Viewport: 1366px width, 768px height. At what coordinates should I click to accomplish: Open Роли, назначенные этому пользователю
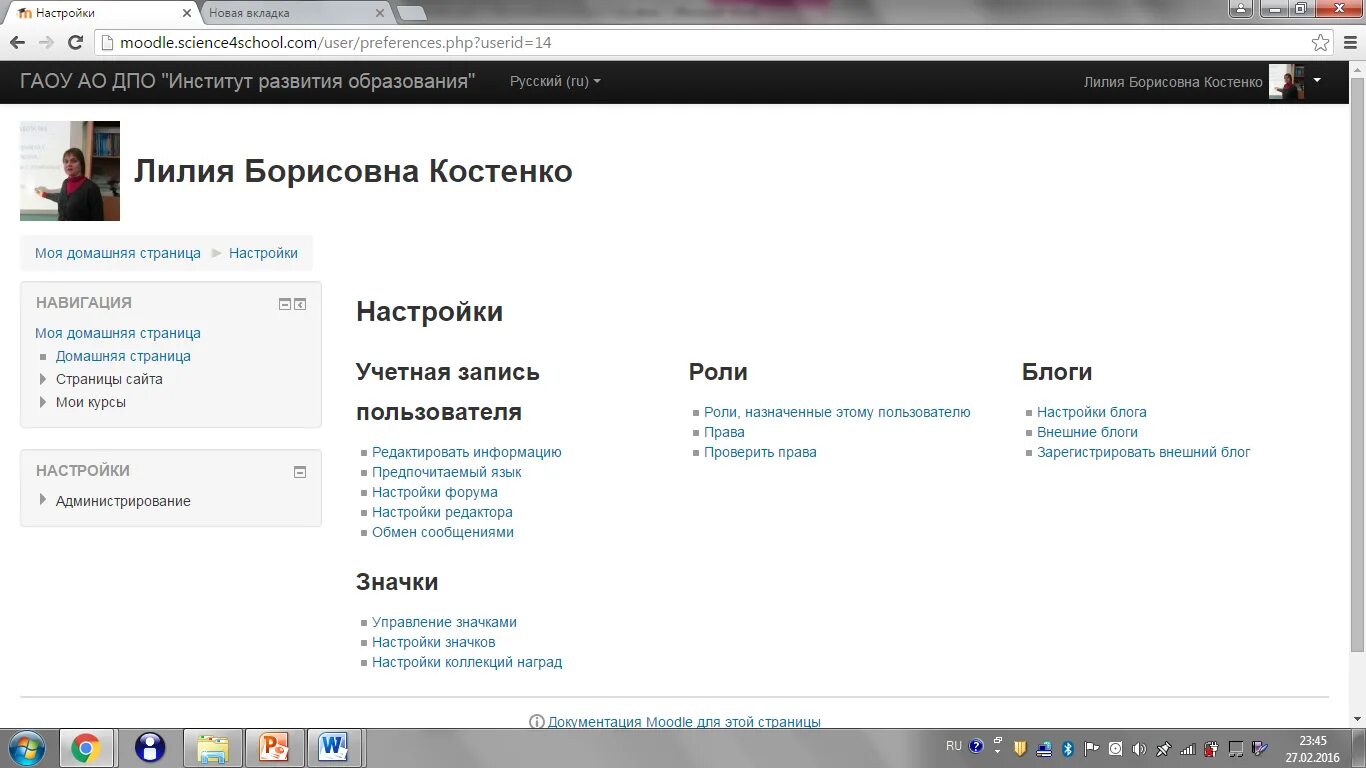click(x=837, y=412)
